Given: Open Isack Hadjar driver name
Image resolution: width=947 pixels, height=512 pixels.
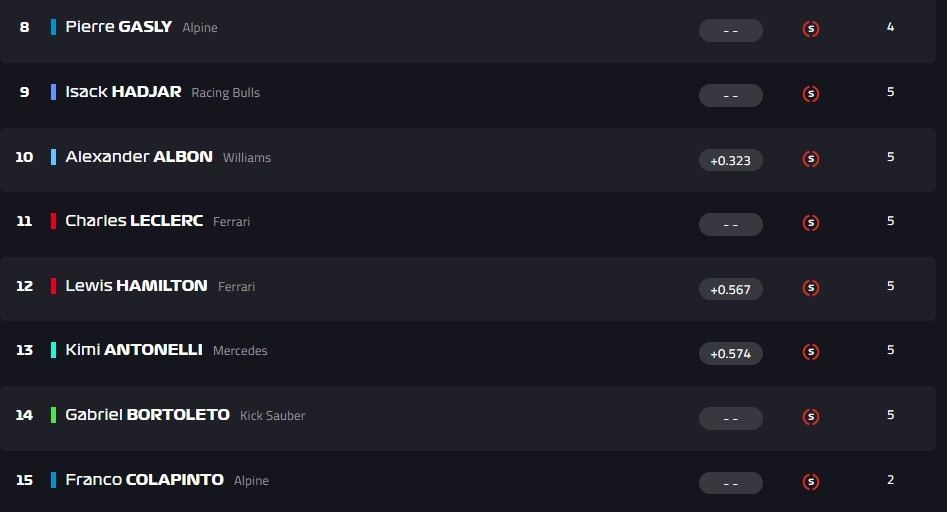Looking at the screenshot, I should 123,92.
